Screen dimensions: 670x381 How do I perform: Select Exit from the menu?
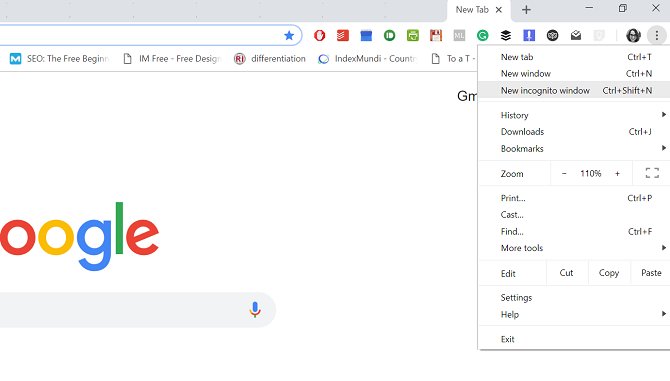[574, 339]
